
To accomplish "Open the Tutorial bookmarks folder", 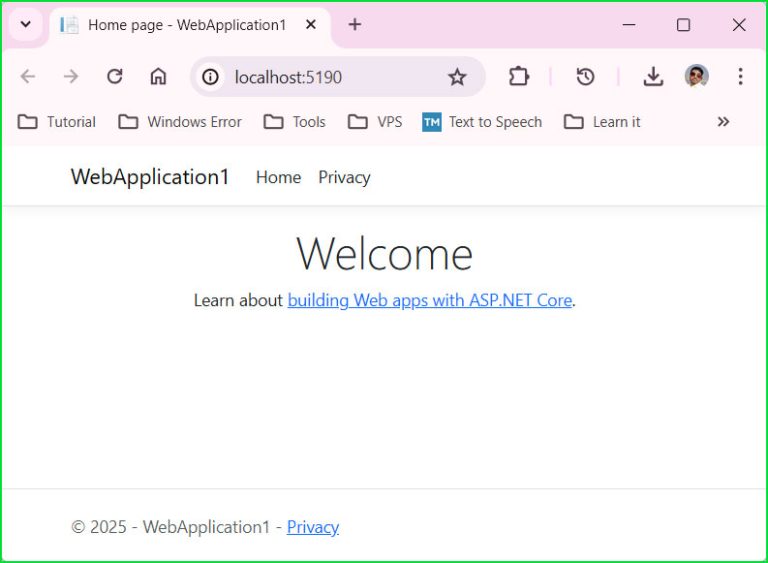I will tap(57, 122).
